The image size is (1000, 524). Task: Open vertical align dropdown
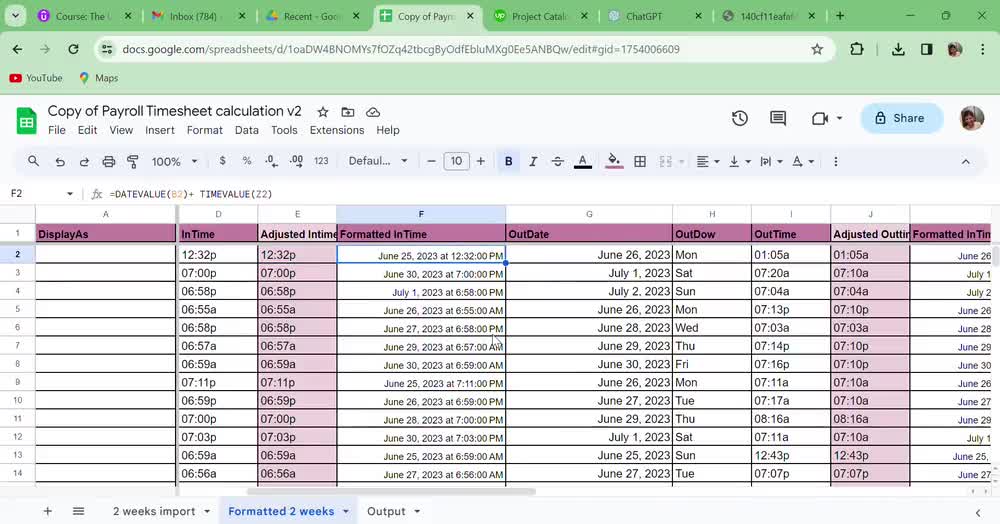coord(739,161)
